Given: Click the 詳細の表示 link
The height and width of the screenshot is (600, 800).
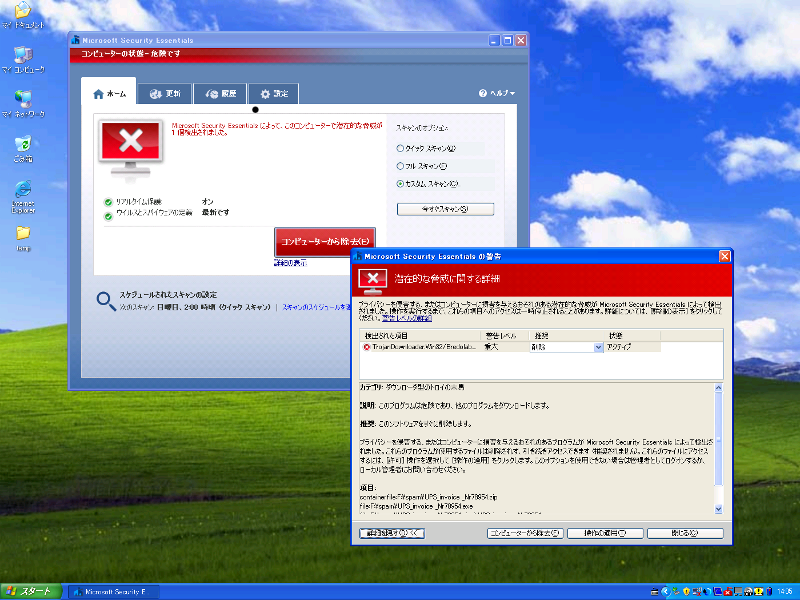Looking at the screenshot, I should (290, 263).
